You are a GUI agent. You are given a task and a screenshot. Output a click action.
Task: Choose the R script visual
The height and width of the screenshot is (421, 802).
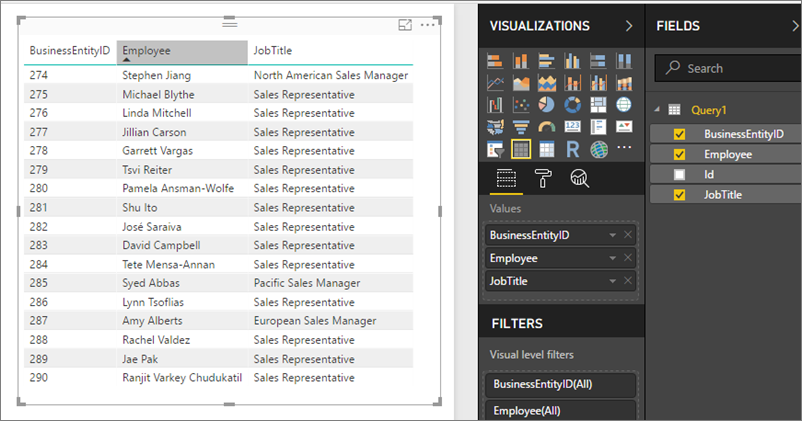pyautogui.click(x=573, y=149)
